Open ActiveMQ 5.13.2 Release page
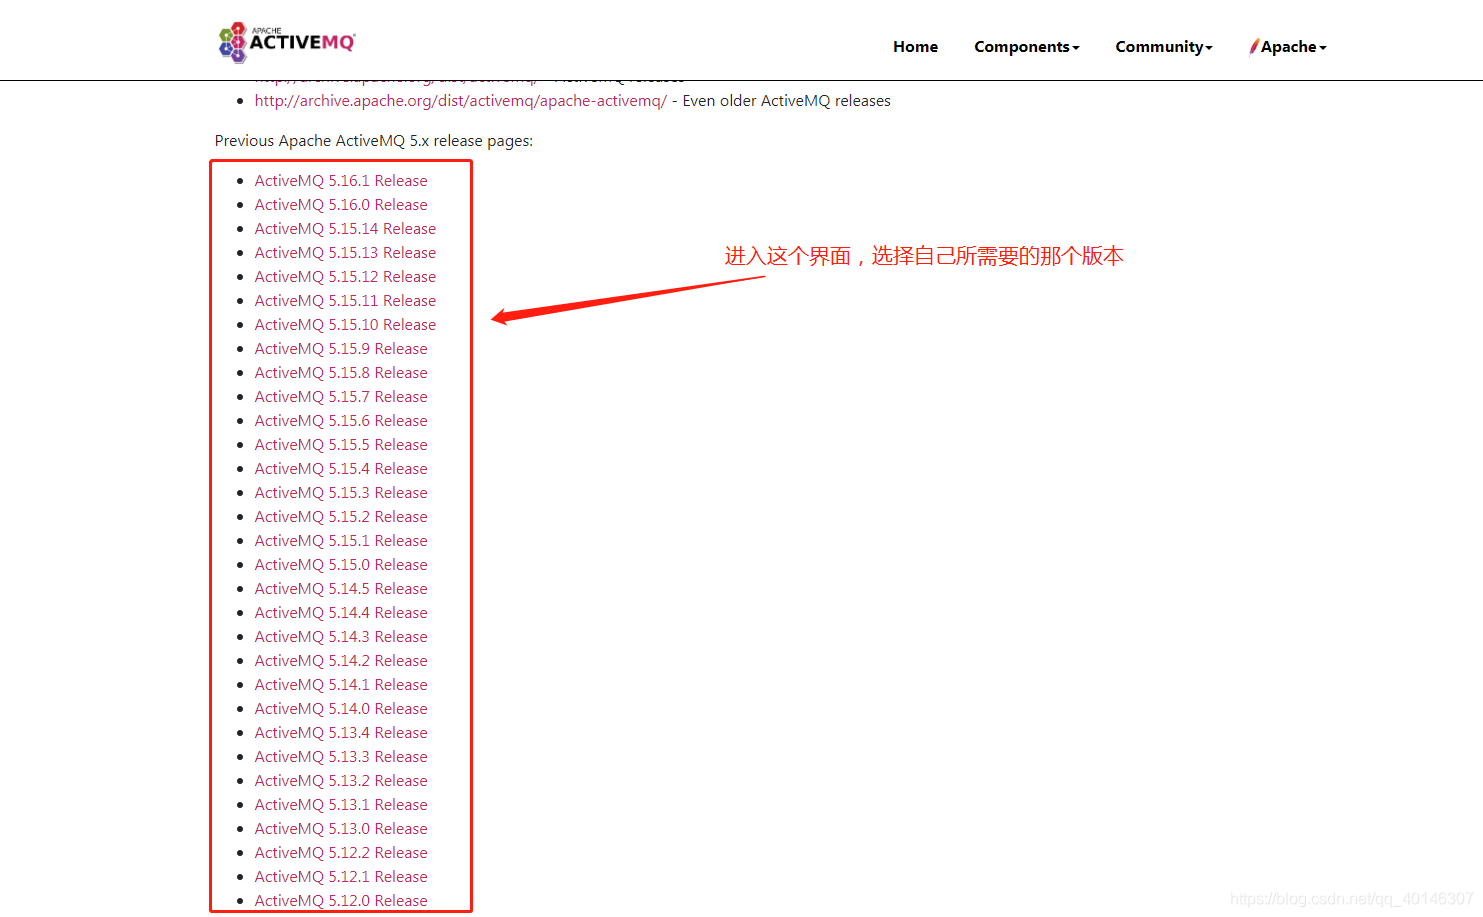This screenshot has height=917, width=1483. (341, 781)
